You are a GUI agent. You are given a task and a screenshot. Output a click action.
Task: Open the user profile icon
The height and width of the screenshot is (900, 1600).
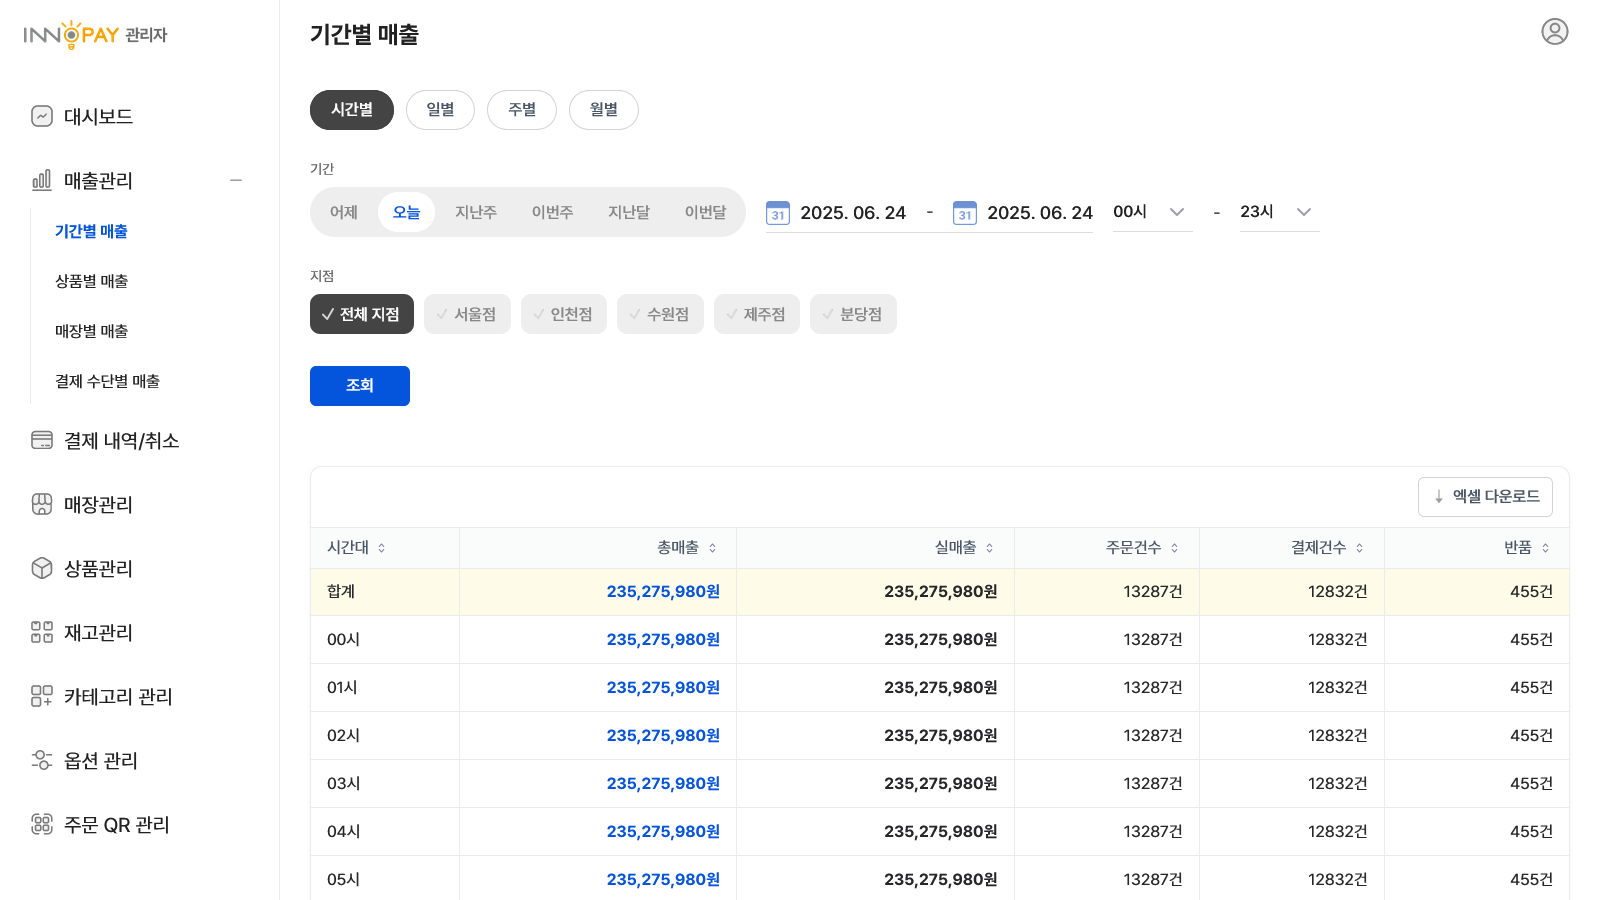click(x=1554, y=32)
